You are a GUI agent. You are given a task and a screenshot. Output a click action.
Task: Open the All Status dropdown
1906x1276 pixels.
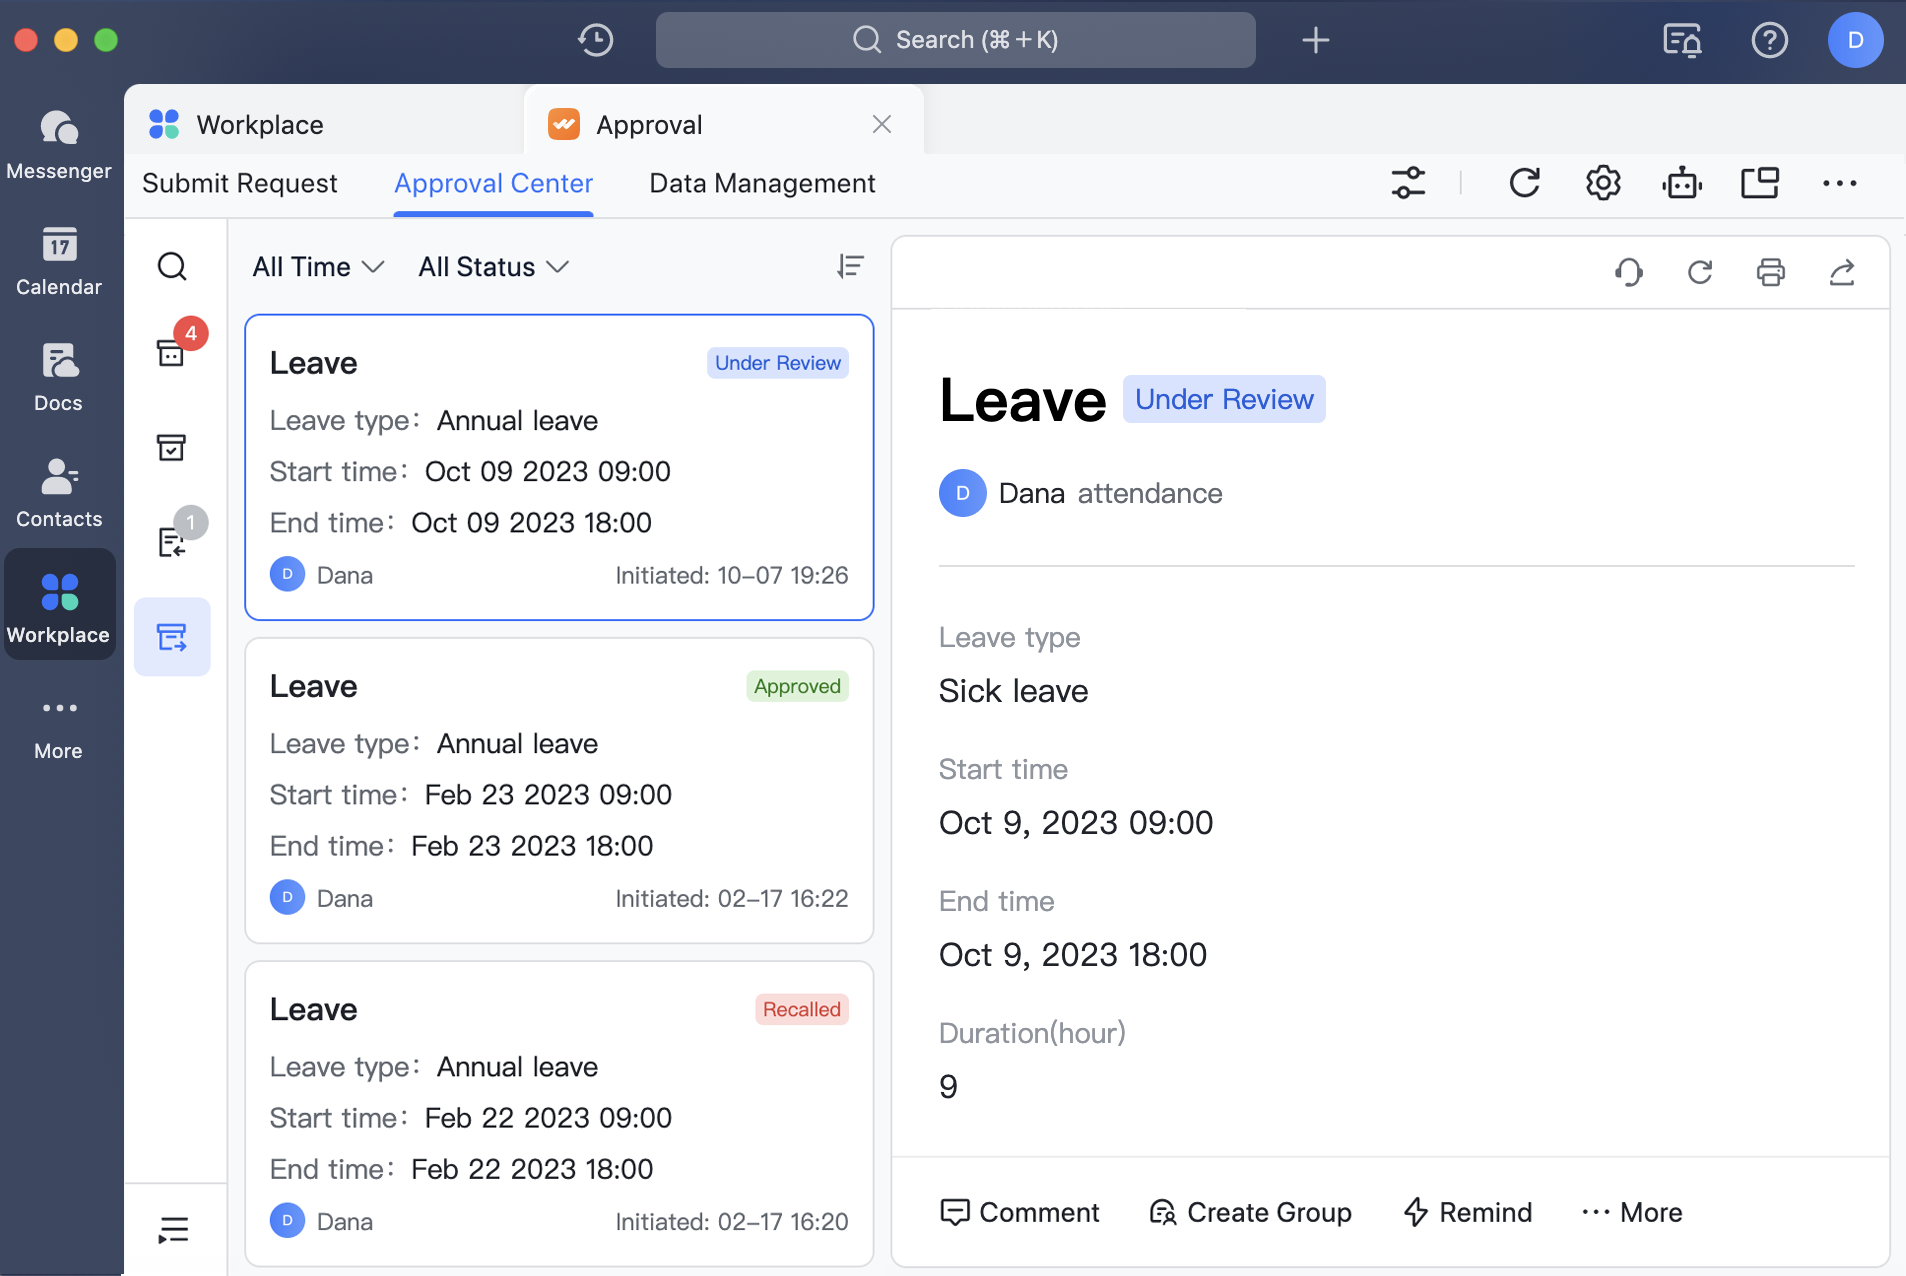(x=492, y=266)
